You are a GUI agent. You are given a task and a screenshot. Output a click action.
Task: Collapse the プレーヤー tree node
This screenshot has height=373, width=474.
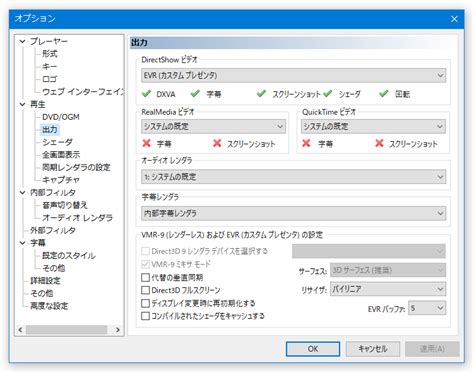[x=22, y=41]
